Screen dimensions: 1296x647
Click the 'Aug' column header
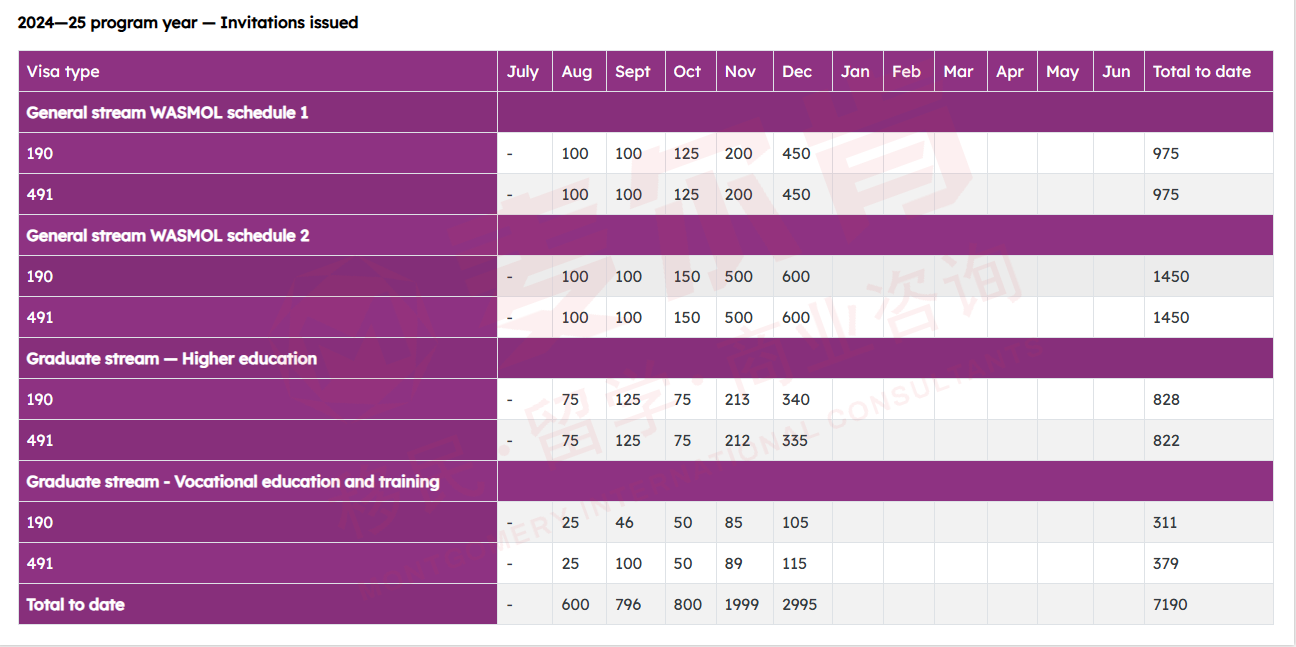pos(577,72)
